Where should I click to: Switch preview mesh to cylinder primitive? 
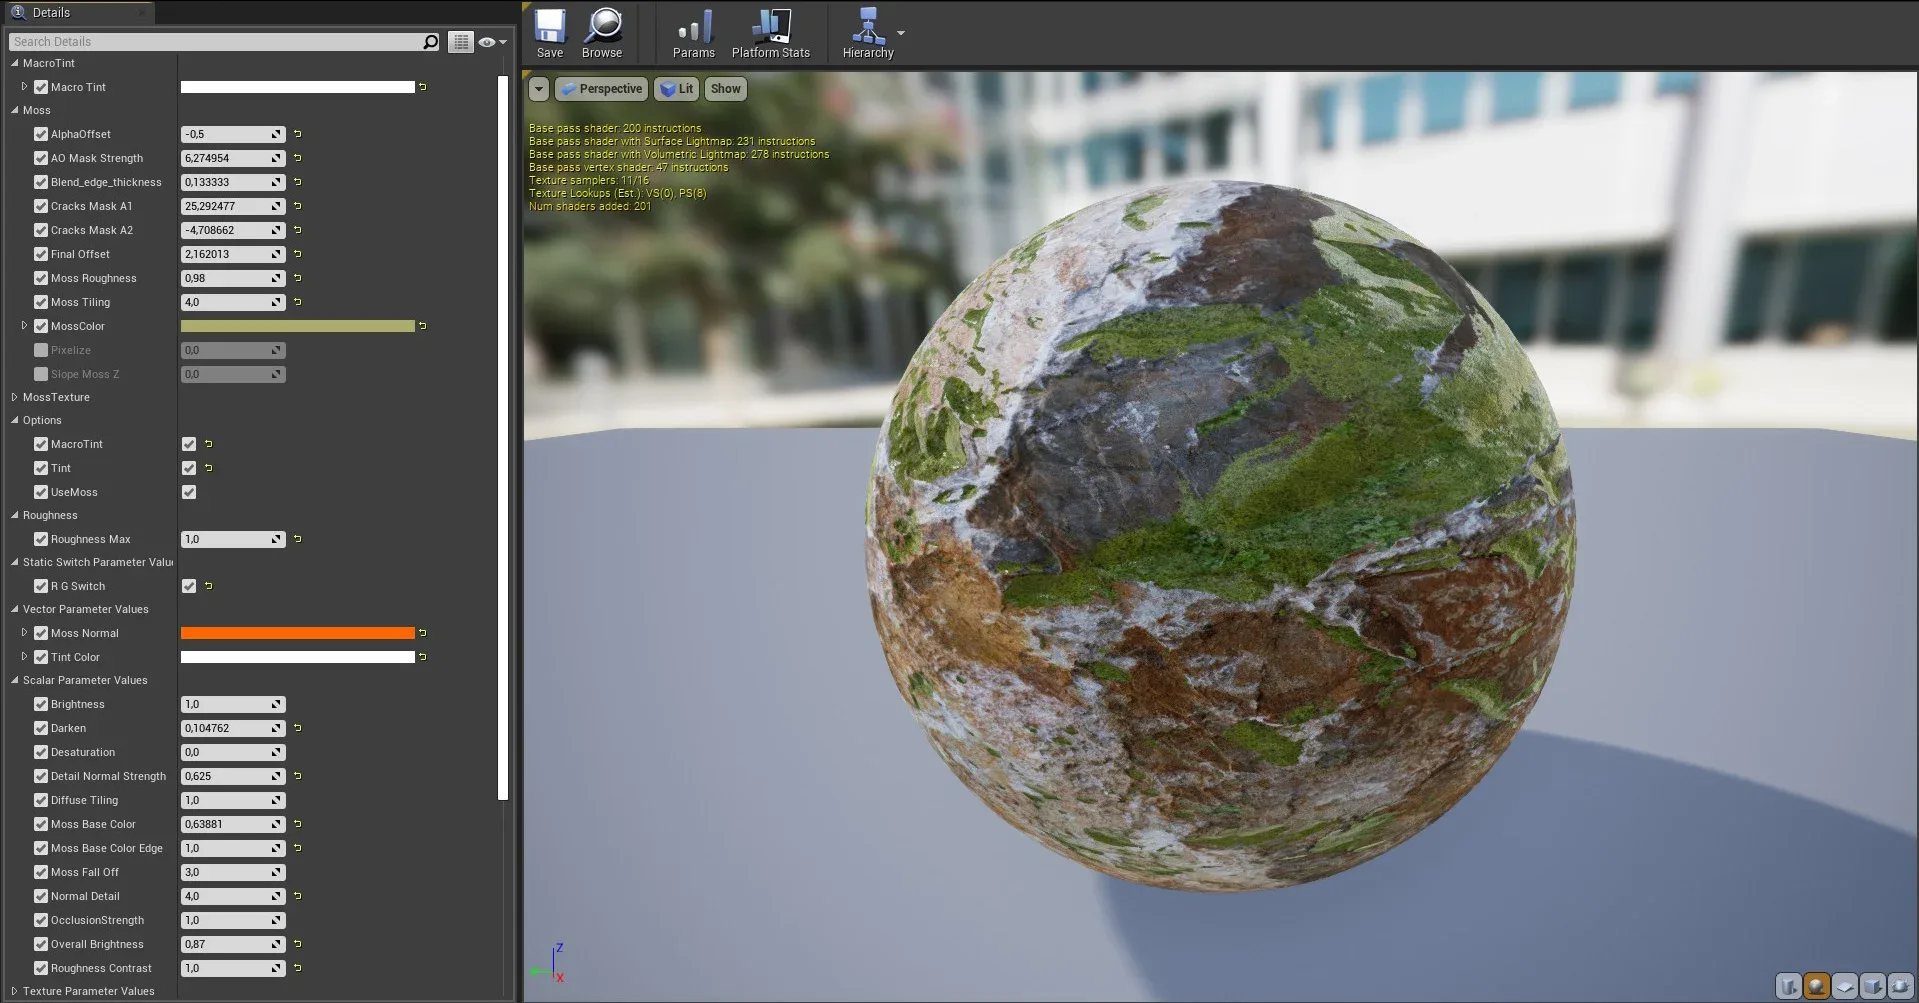tap(1789, 986)
